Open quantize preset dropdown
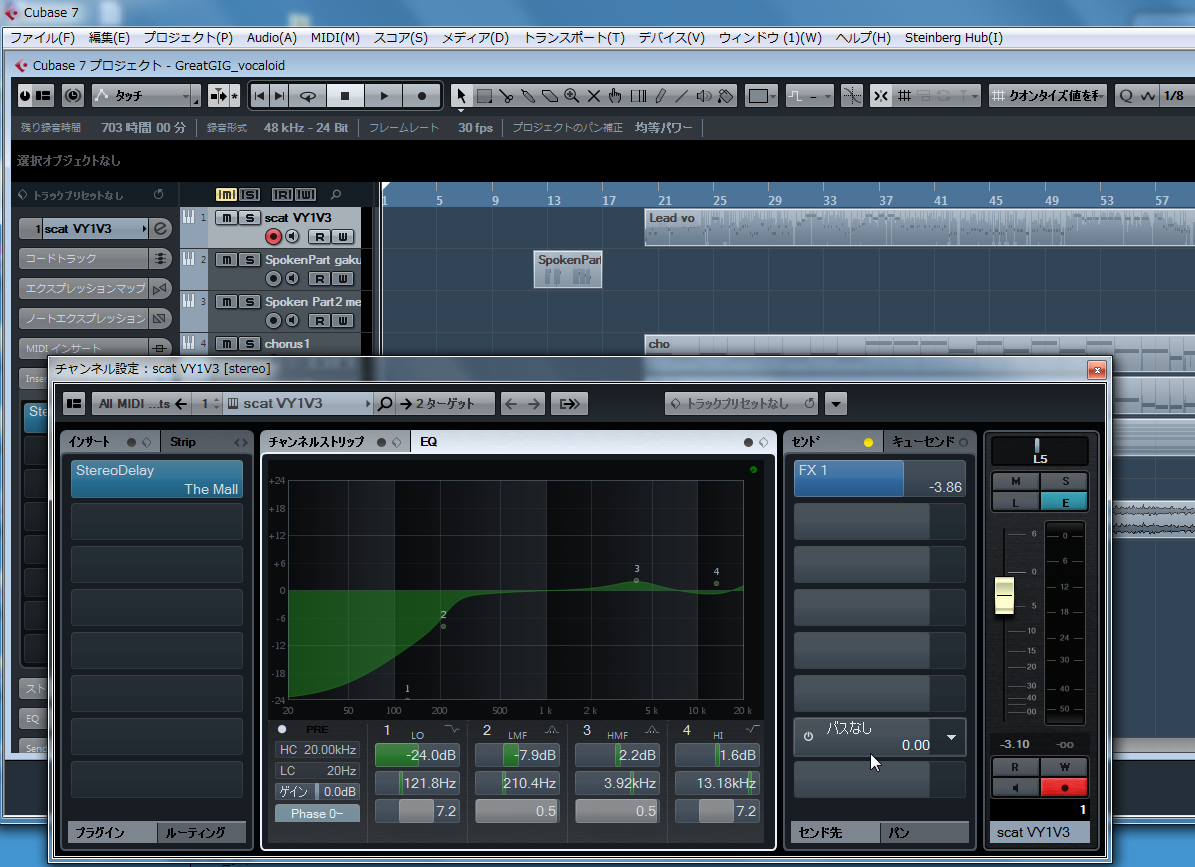 (x=1049, y=96)
